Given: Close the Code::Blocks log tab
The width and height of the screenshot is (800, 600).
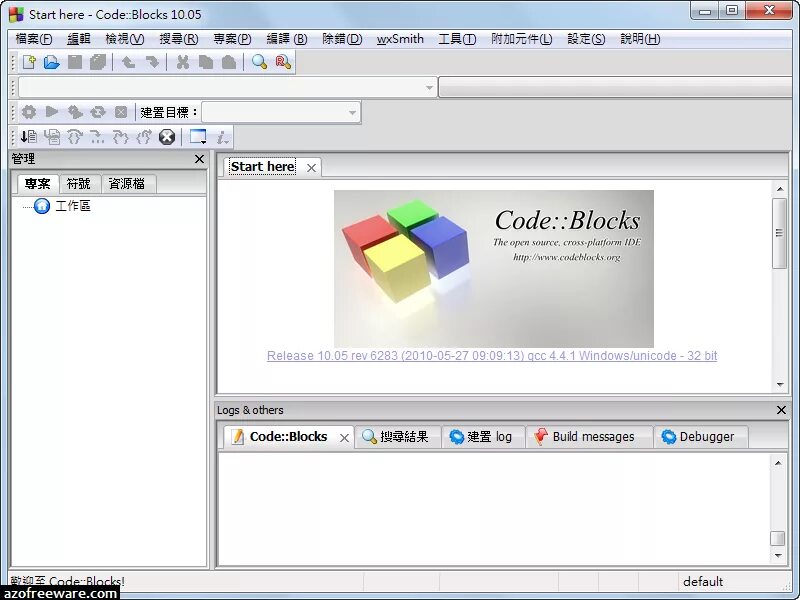Looking at the screenshot, I should pos(344,438).
